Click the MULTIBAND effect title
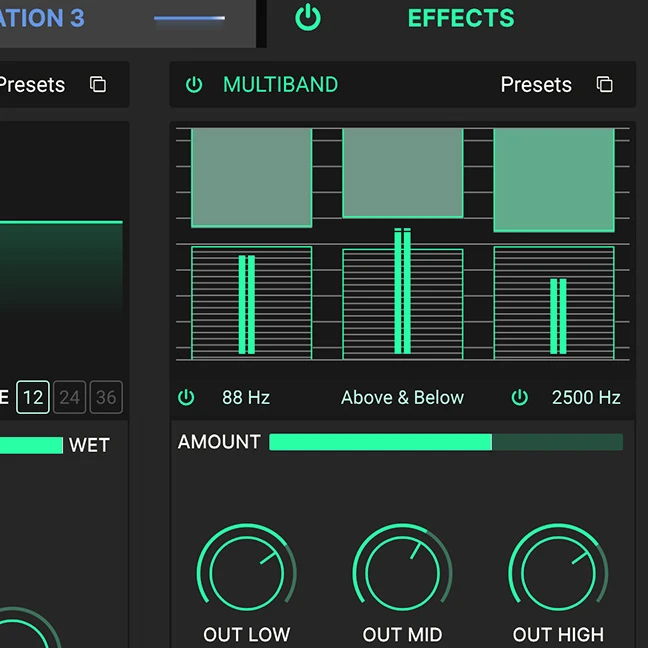Screen dimensions: 648x648 281,85
